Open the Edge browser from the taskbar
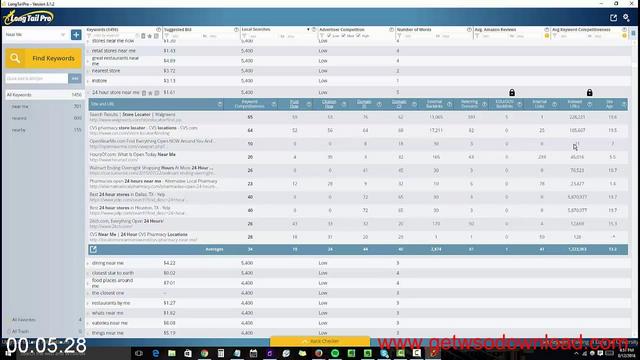Viewport: 640px width, 360px height. coord(155,353)
